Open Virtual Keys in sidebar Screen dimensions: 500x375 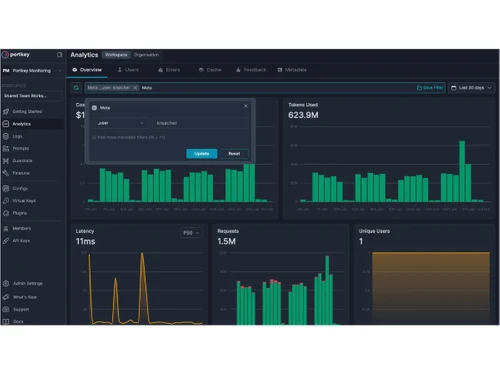[32, 201]
